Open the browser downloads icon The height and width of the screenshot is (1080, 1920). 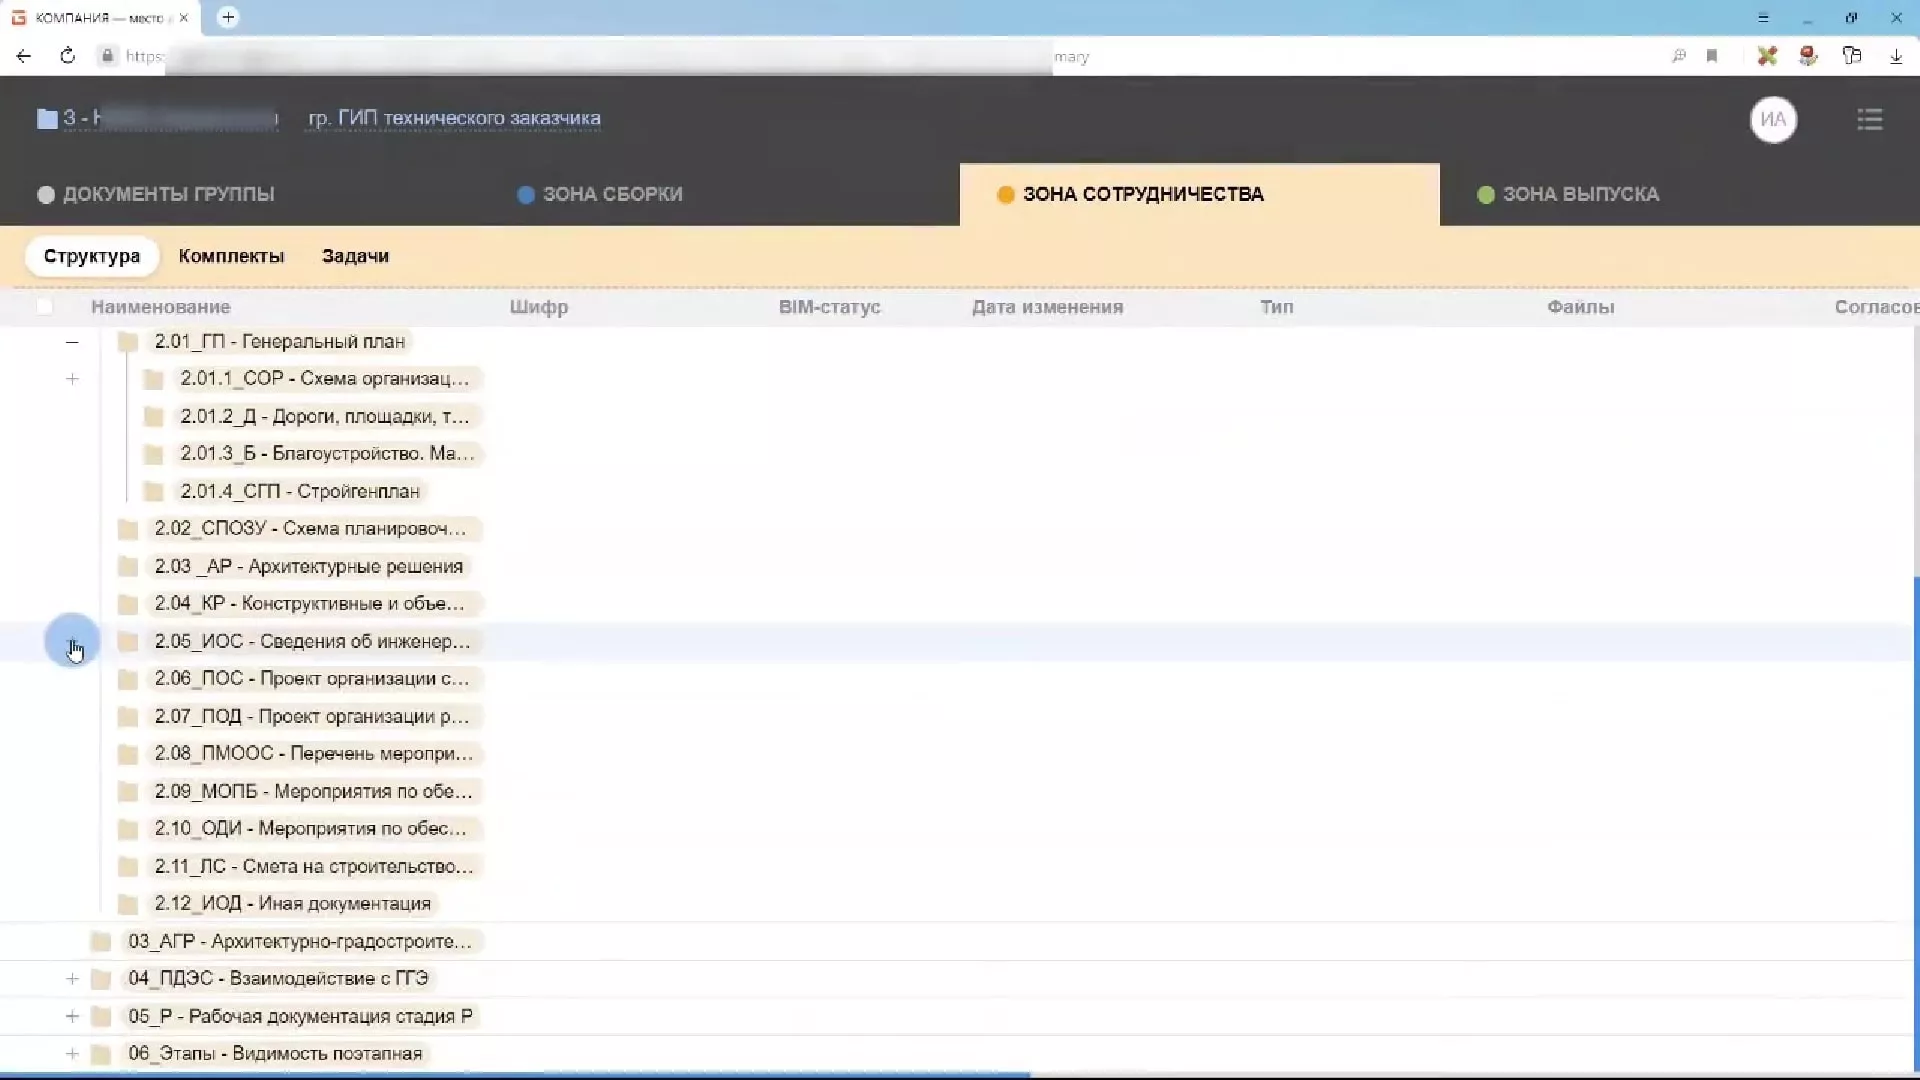pos(1896,56)
